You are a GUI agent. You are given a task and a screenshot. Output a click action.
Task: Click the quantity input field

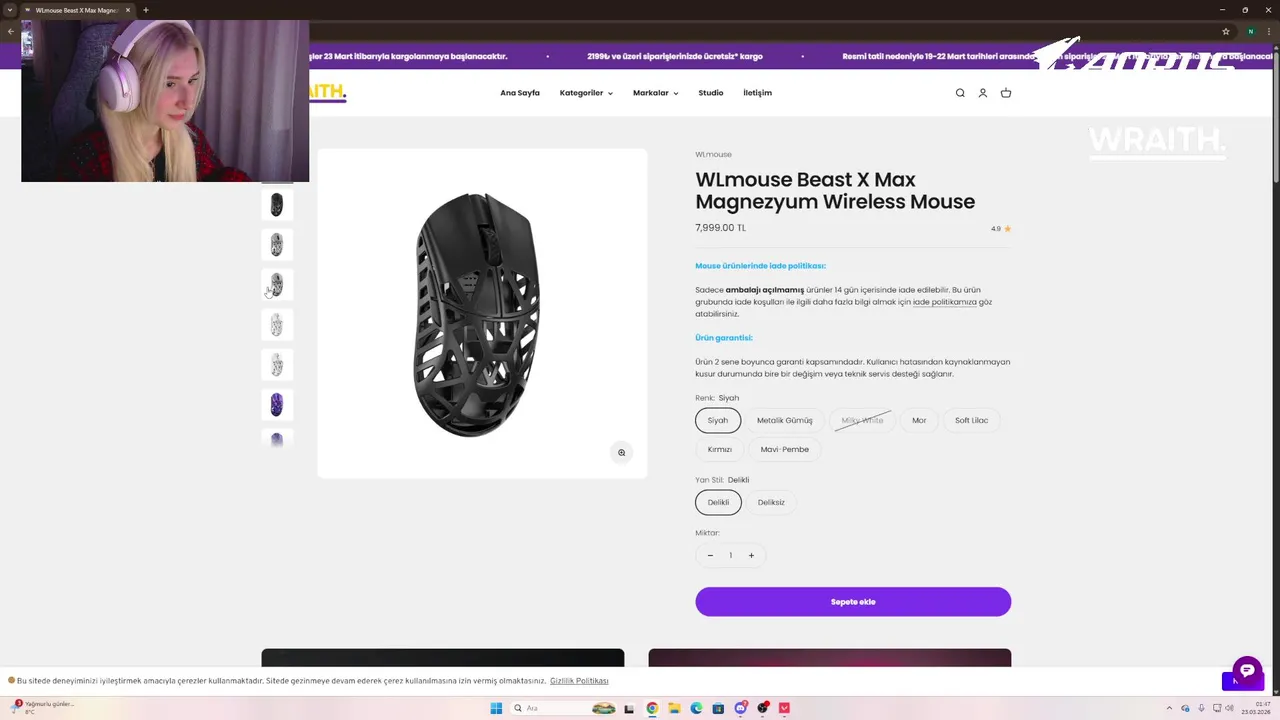coord(731,556)
